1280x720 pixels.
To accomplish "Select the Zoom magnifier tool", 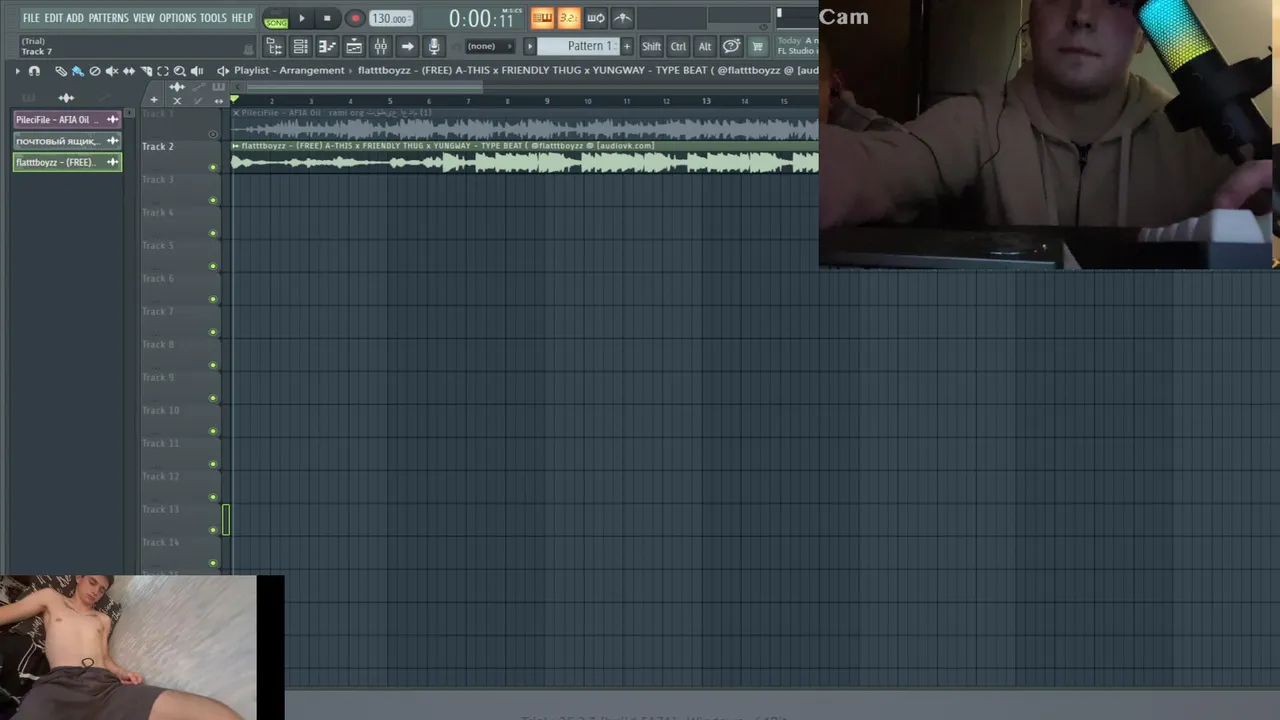I will pyautogui.click(x=180, y=71).
